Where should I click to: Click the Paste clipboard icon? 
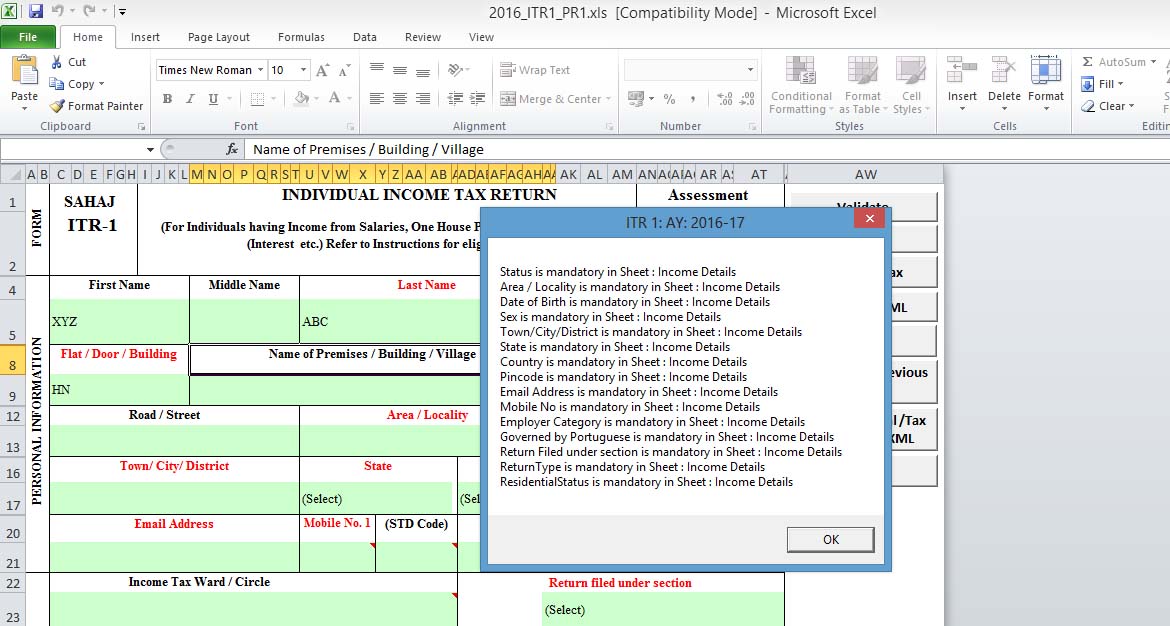coord(25,71)
